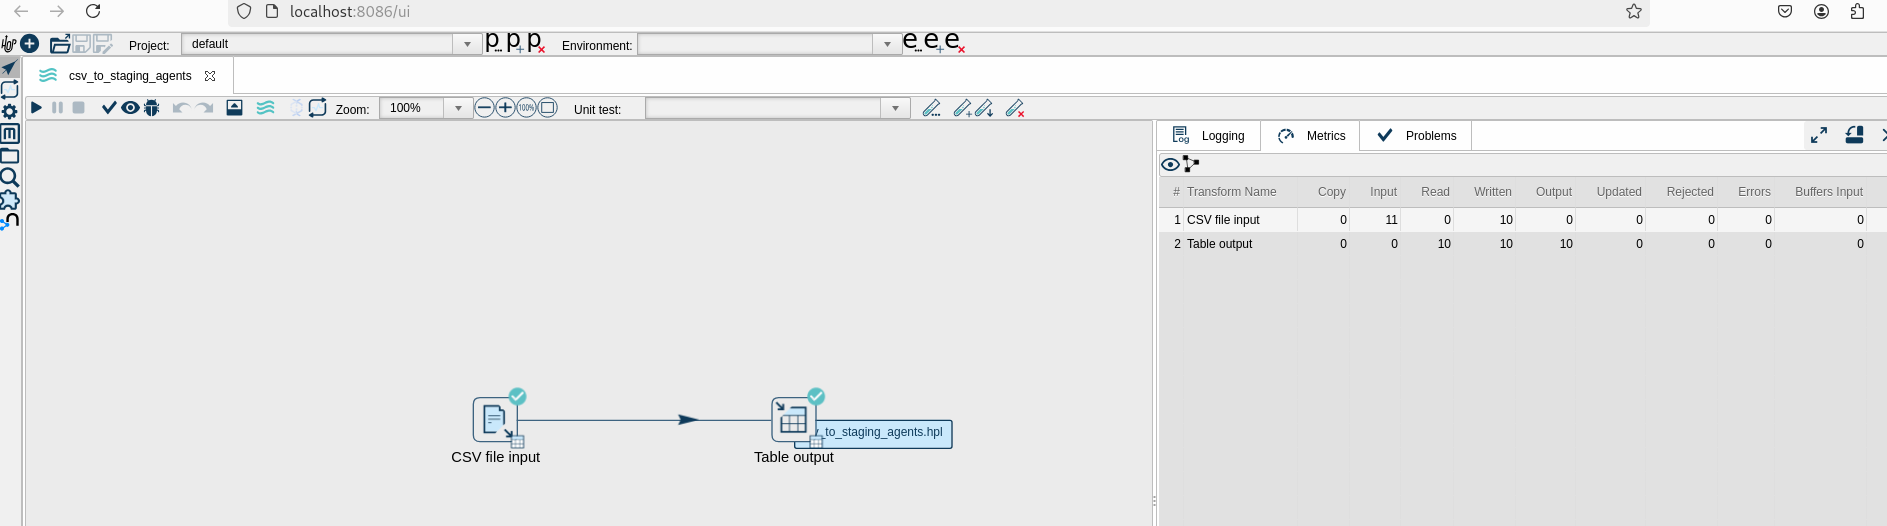The image size is (1887, 526).
Task: Click the debug bug icon in toolbar
Action: (152, 108)
